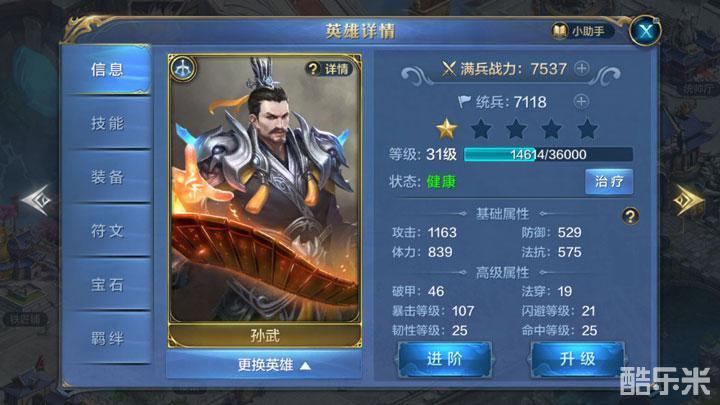The width and height of the screenshot is (720, 405).
Task: Click the plus icon beside 统兵
Action: 581,101
